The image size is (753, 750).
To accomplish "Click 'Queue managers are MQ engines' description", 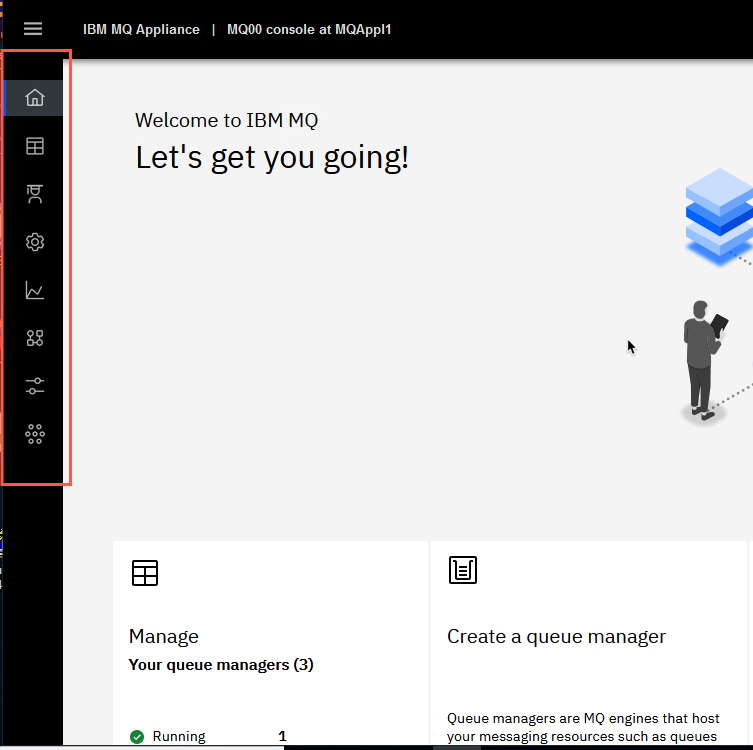I will tap(583, 727).
